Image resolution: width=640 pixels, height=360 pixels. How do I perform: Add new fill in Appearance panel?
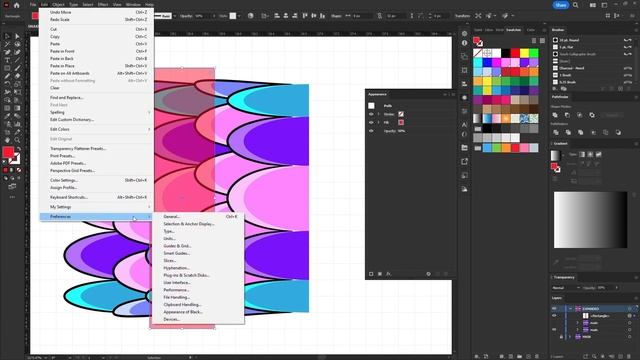(380, 274)
